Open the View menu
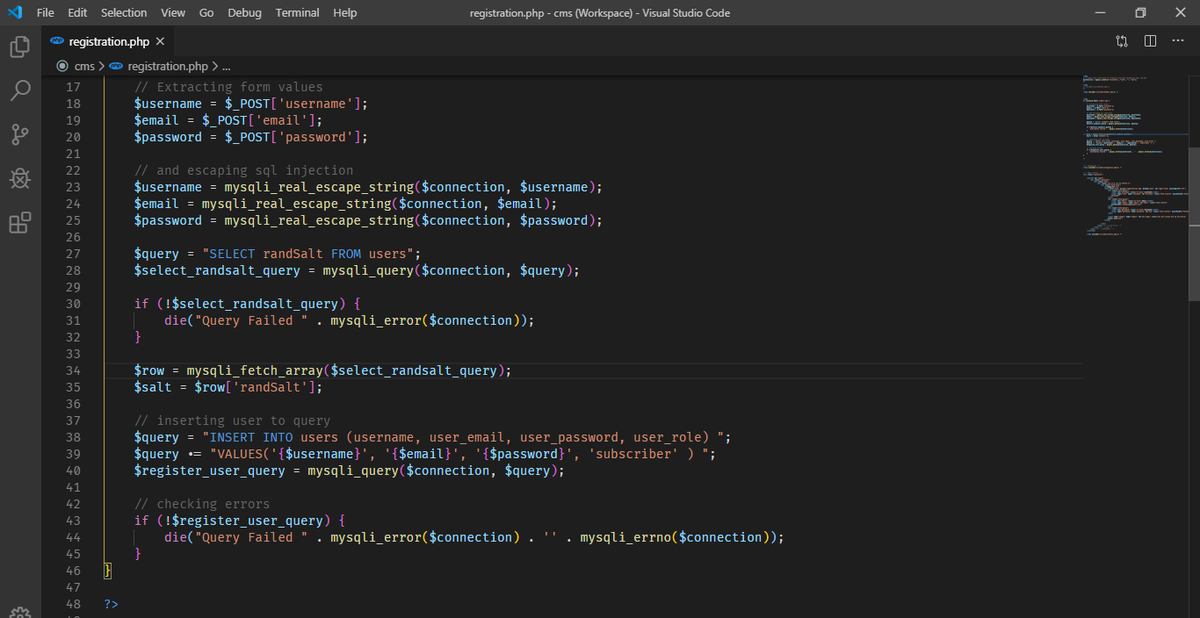The height and width of the screenshot is (618, 1200). pos(173,13)
